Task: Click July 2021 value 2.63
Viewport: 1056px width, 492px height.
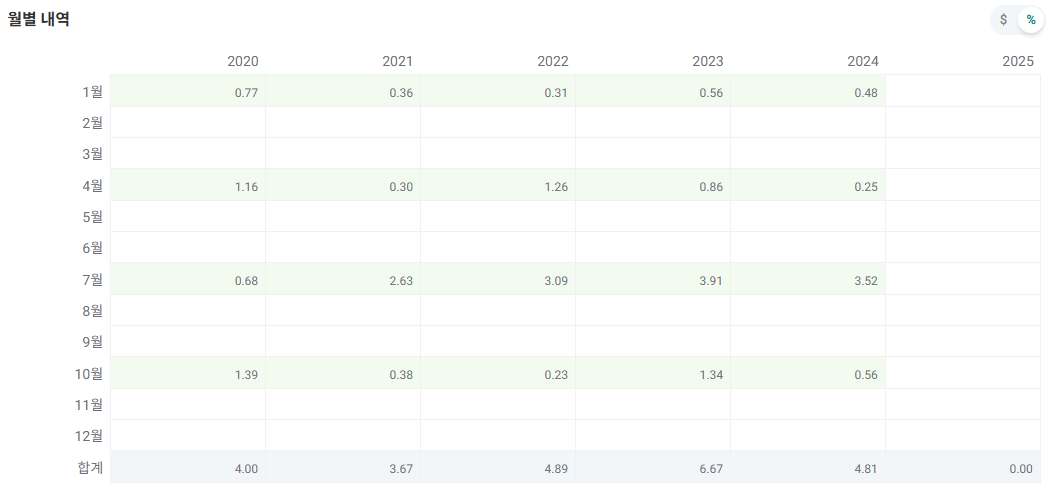Action: click(x=401, y=281)
